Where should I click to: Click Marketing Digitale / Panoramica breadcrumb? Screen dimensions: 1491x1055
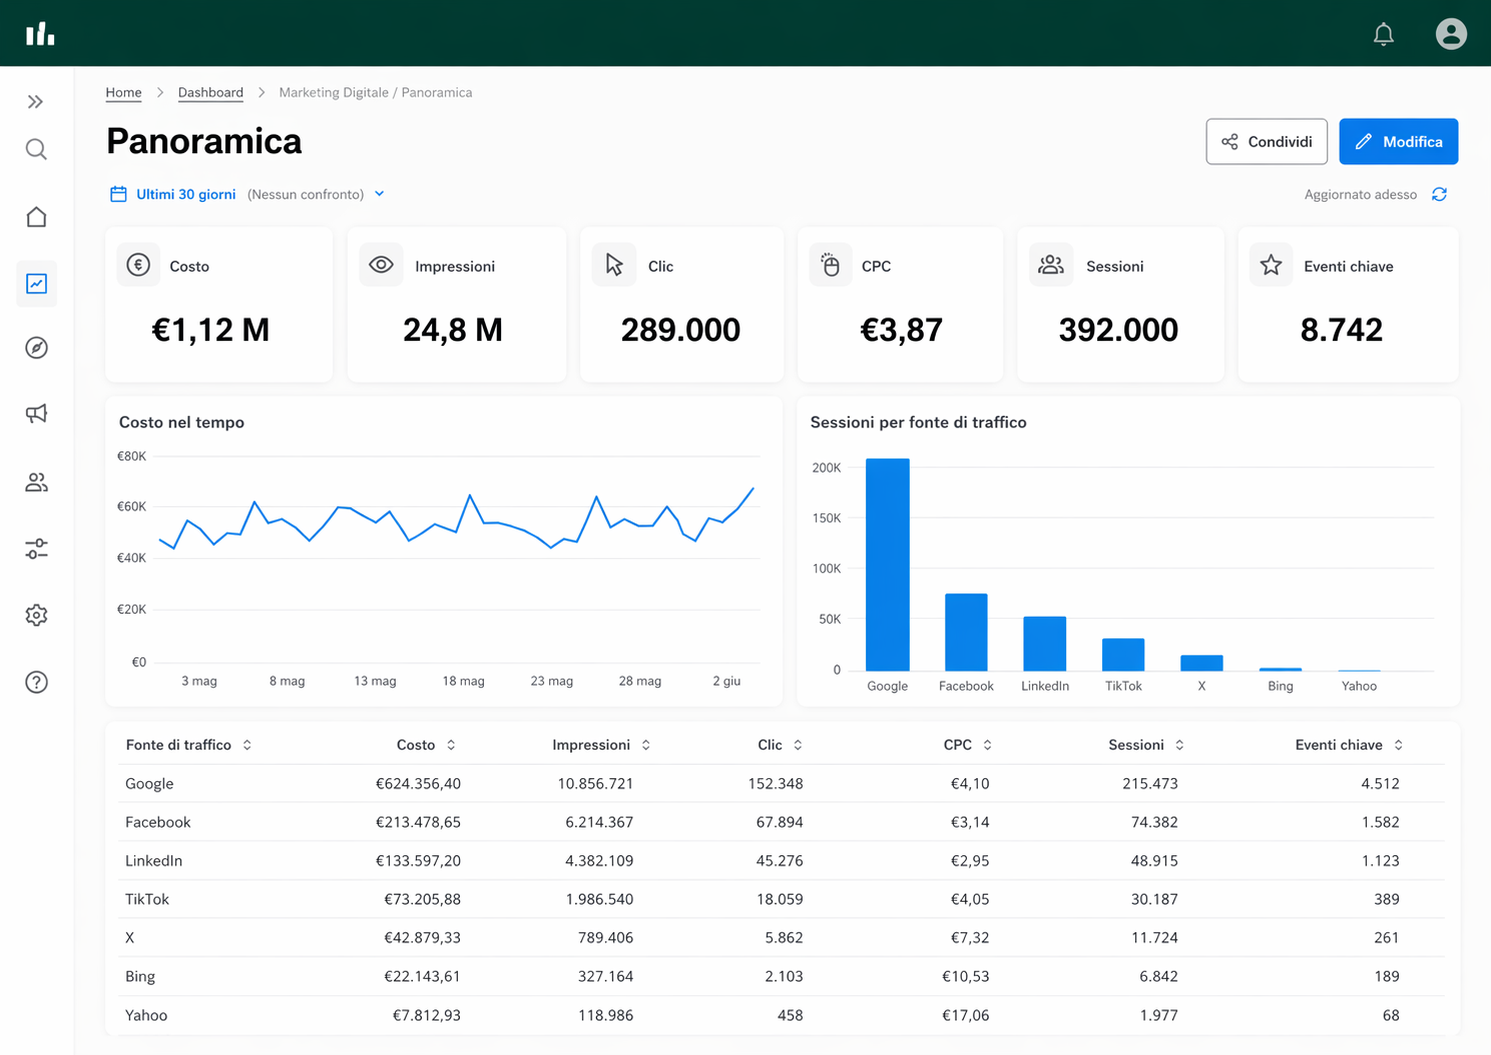tap(375, 92)
